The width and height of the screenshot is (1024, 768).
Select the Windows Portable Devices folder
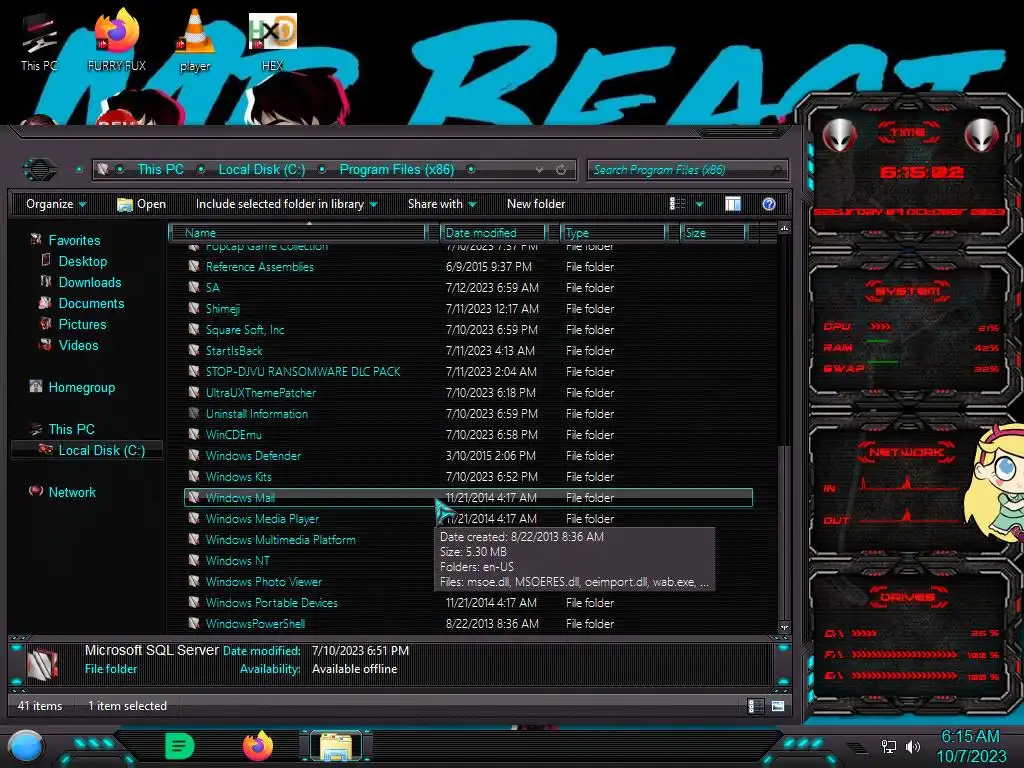(272, 603)
